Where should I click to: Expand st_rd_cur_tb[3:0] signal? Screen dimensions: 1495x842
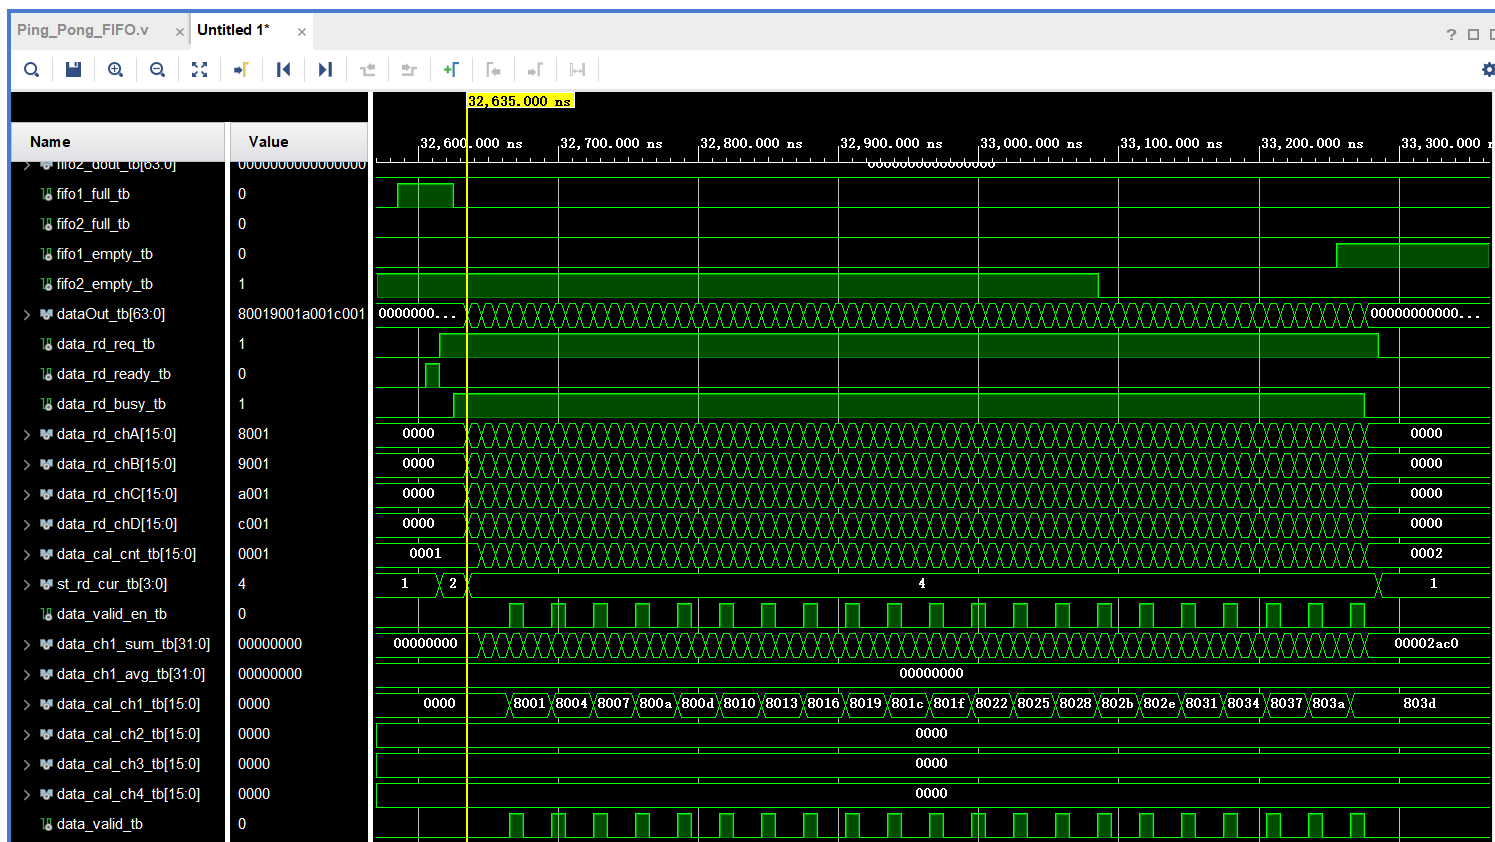coord(27,584)
